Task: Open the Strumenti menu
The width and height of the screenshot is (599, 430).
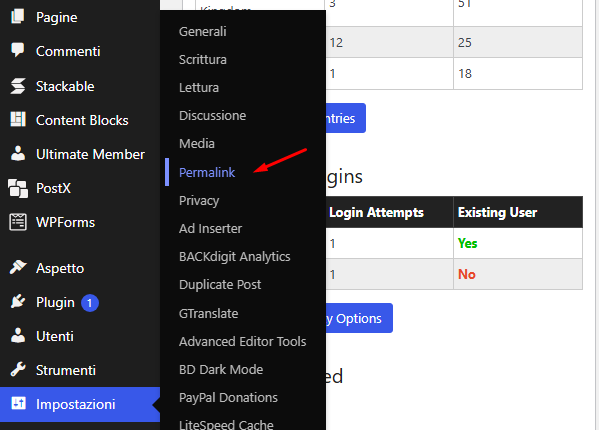Action: (66, 370)
